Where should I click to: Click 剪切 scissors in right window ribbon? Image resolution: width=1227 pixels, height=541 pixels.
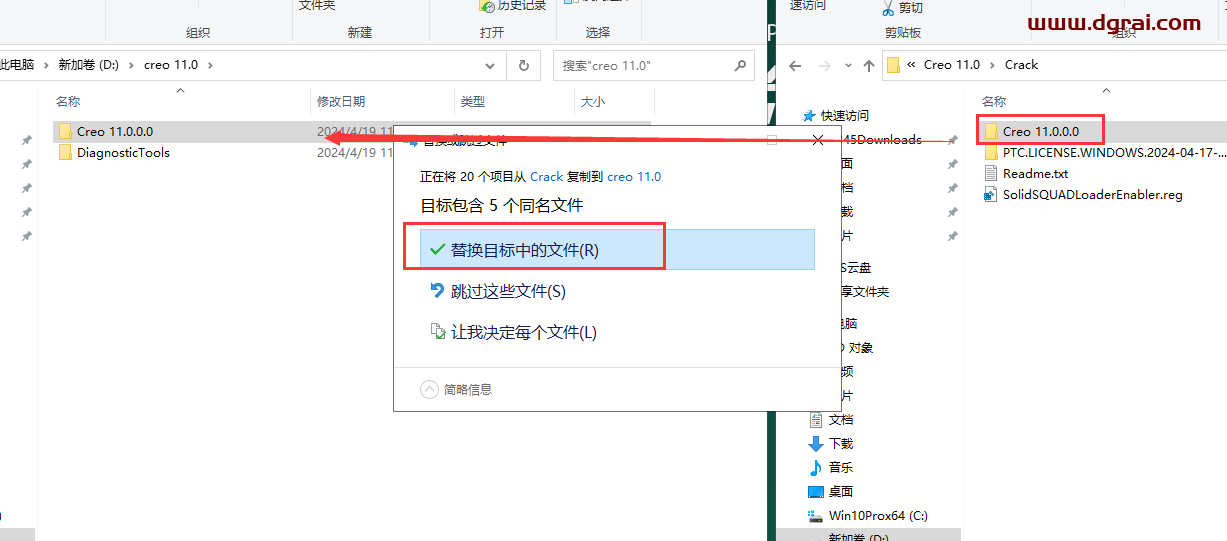(x=901, y=8)
